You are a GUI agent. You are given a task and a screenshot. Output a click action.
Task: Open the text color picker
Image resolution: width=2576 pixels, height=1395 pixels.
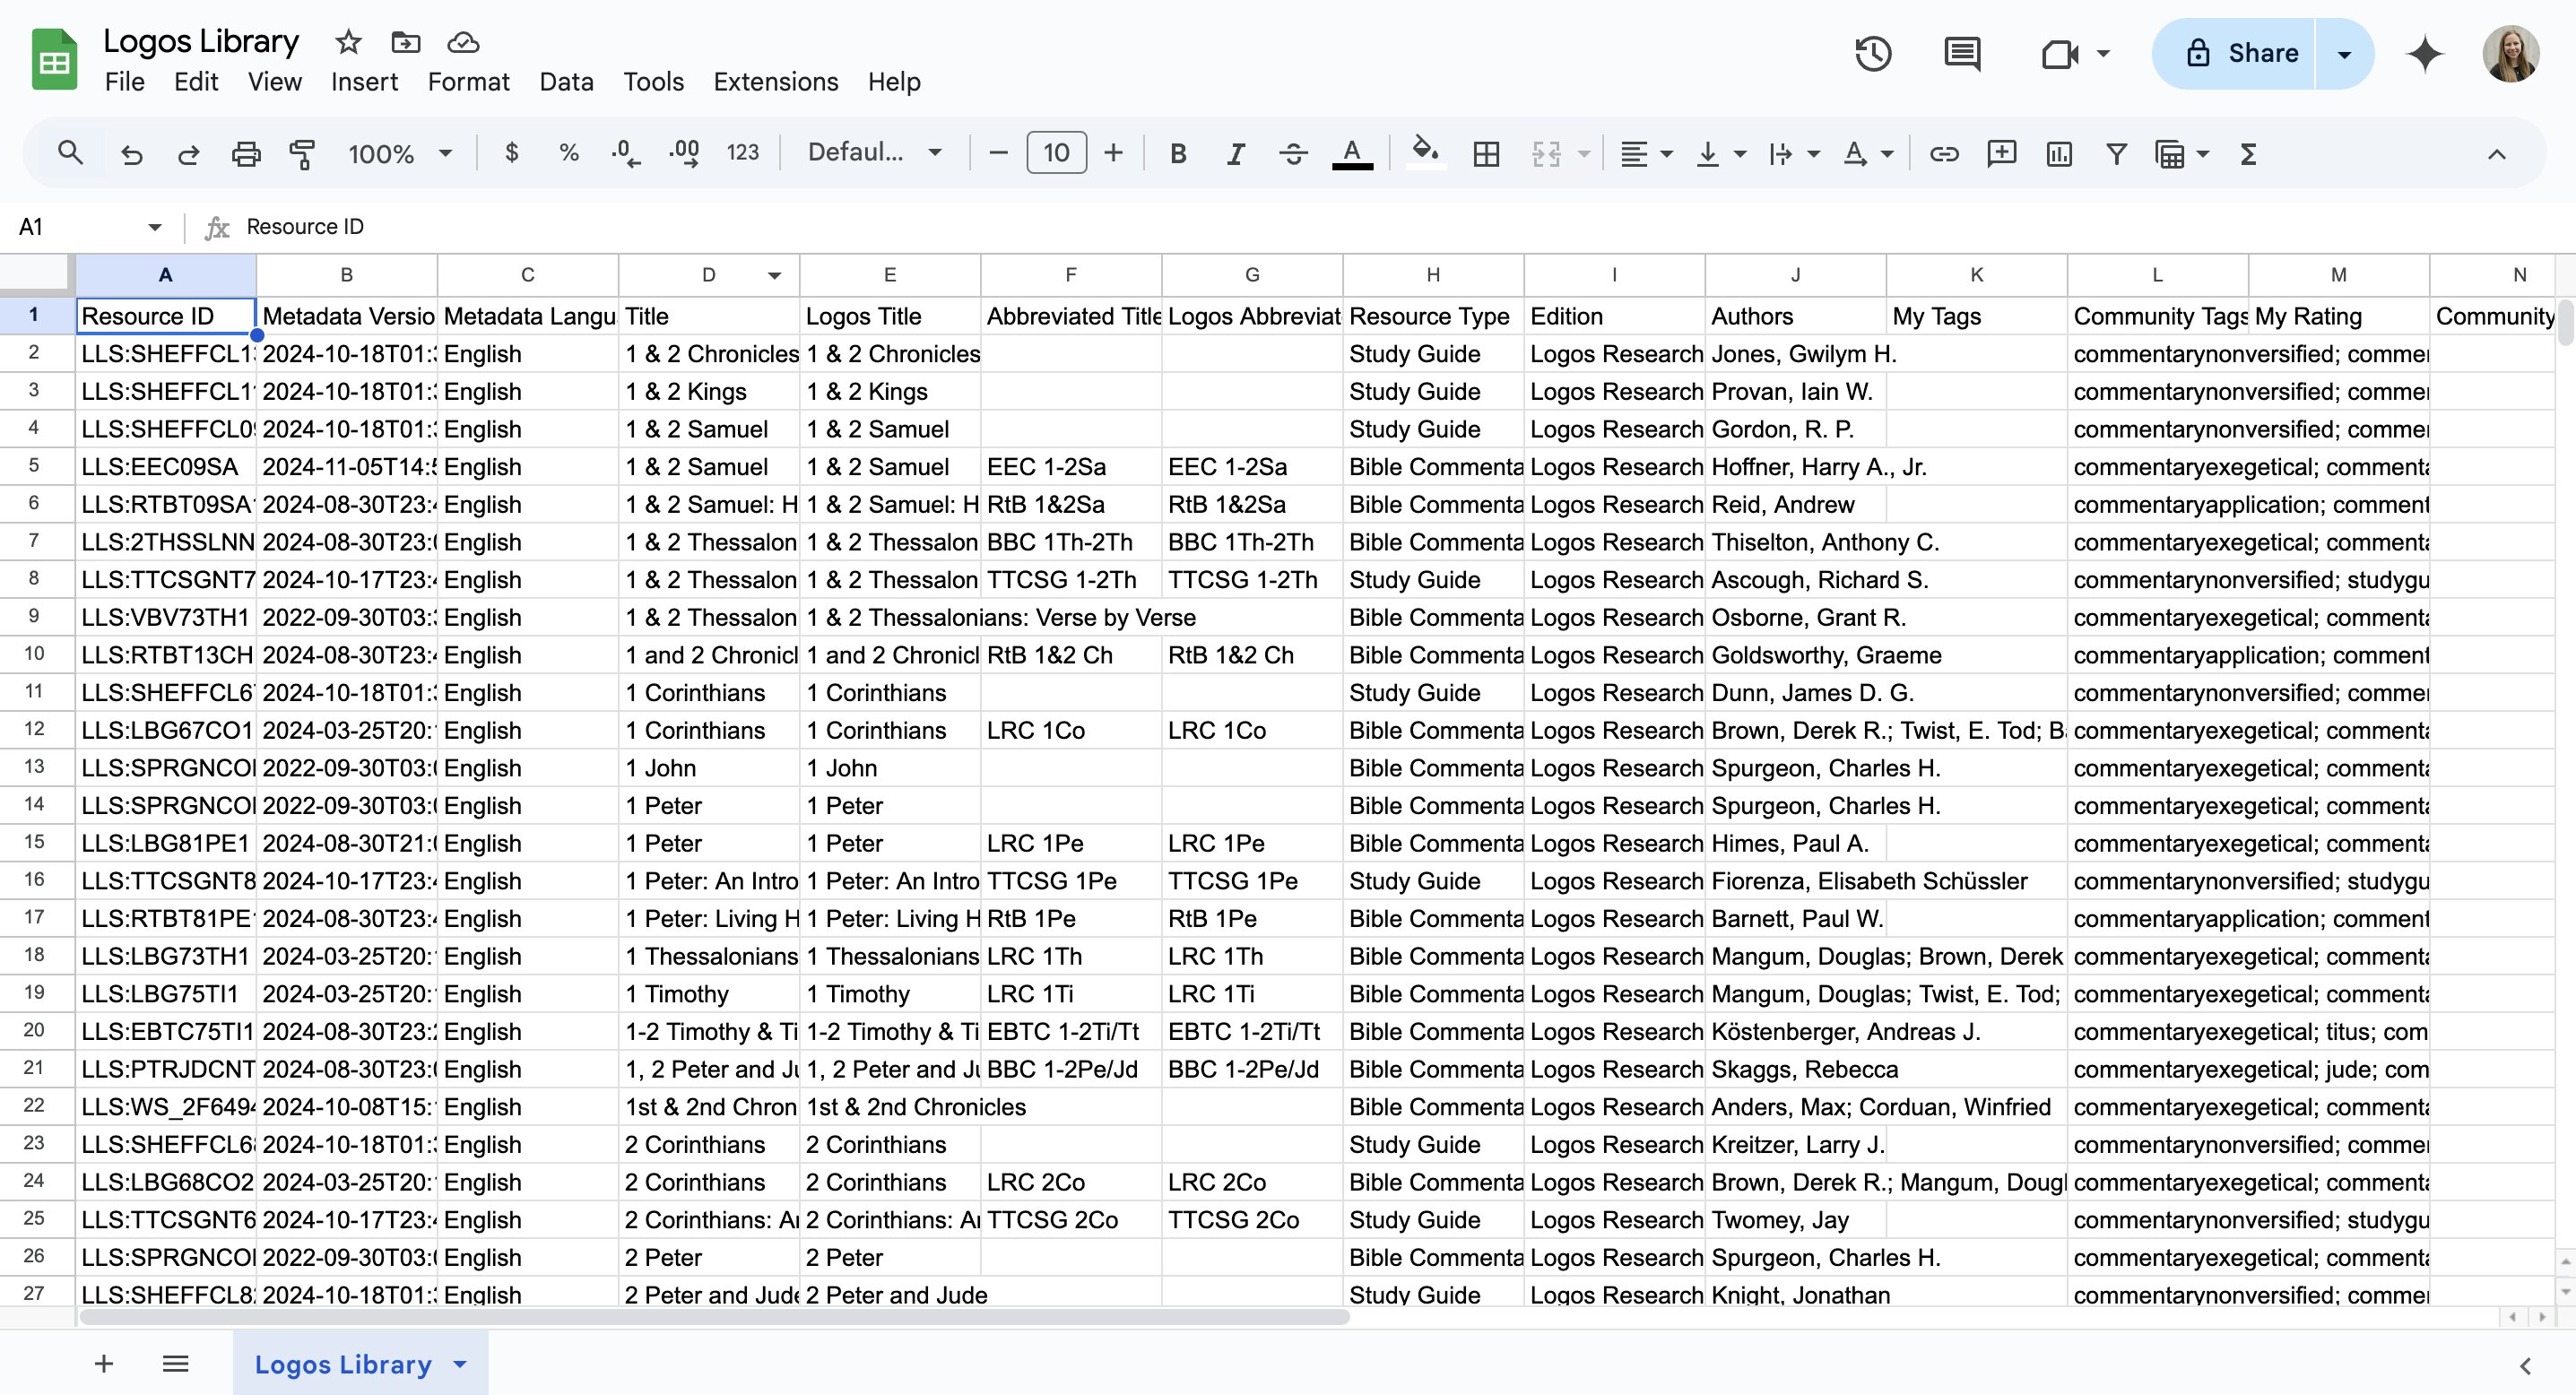pyautogui.click(x=1352, y=153)
